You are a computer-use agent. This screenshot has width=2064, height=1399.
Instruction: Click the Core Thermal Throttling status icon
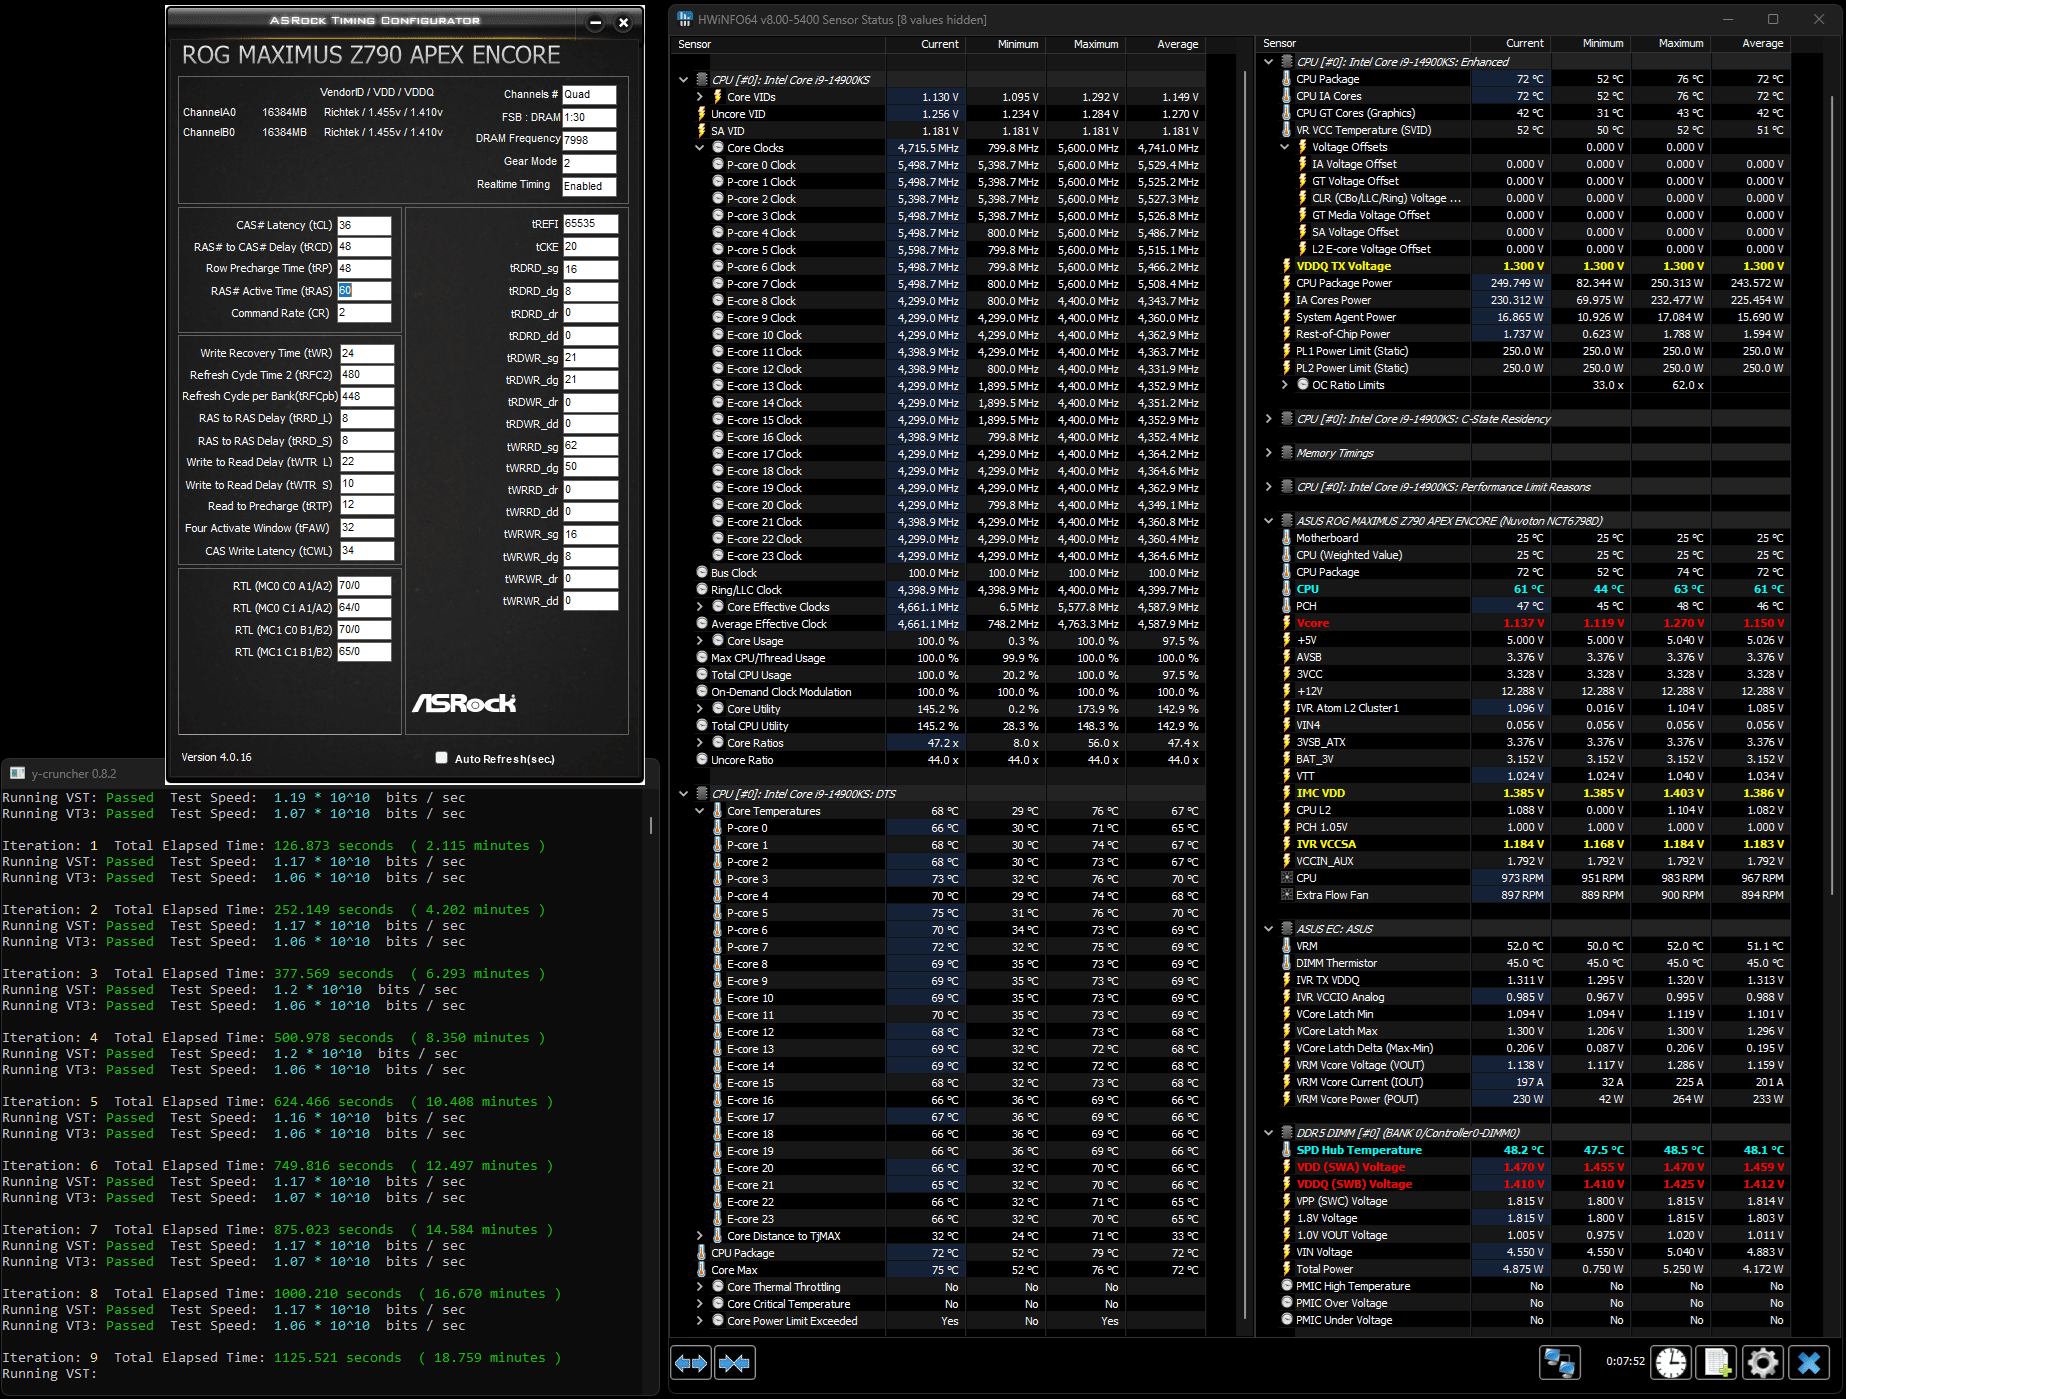pos(718,1287)
